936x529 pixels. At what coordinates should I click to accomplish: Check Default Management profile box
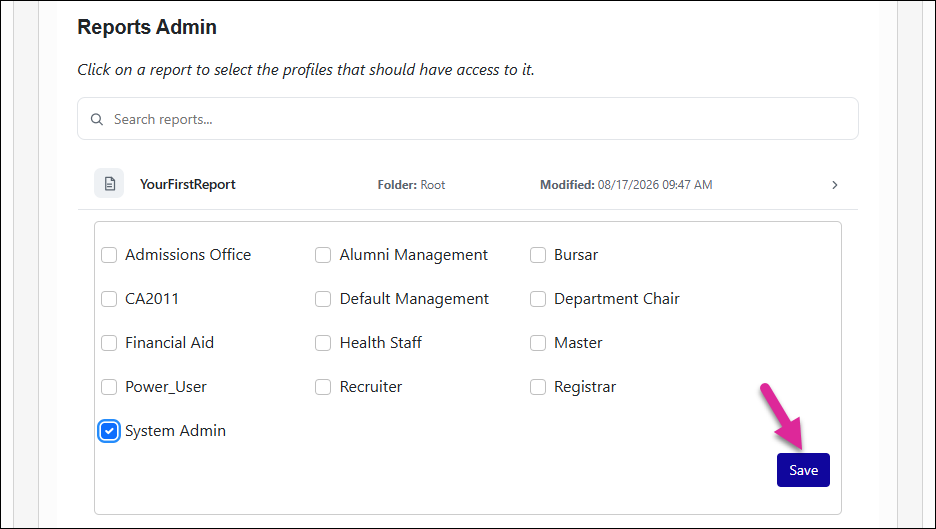323,299
